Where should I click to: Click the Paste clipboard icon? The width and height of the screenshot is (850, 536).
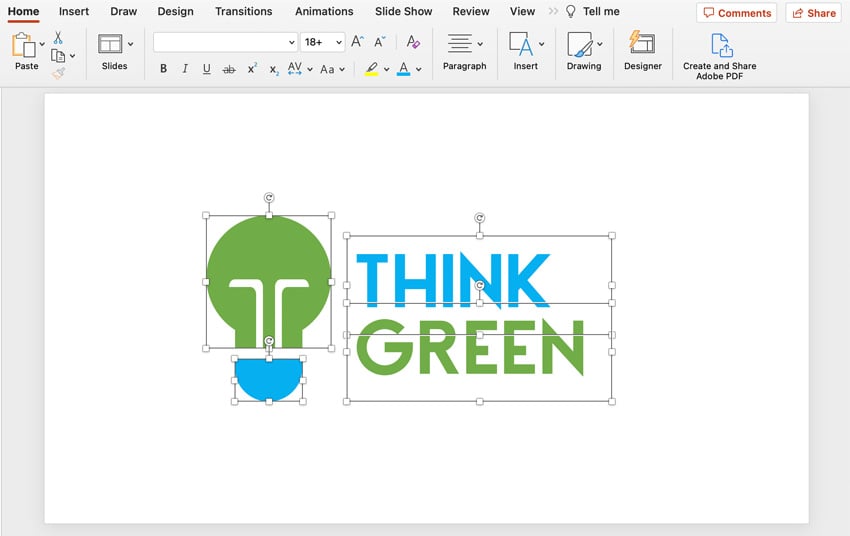(24, 46)
